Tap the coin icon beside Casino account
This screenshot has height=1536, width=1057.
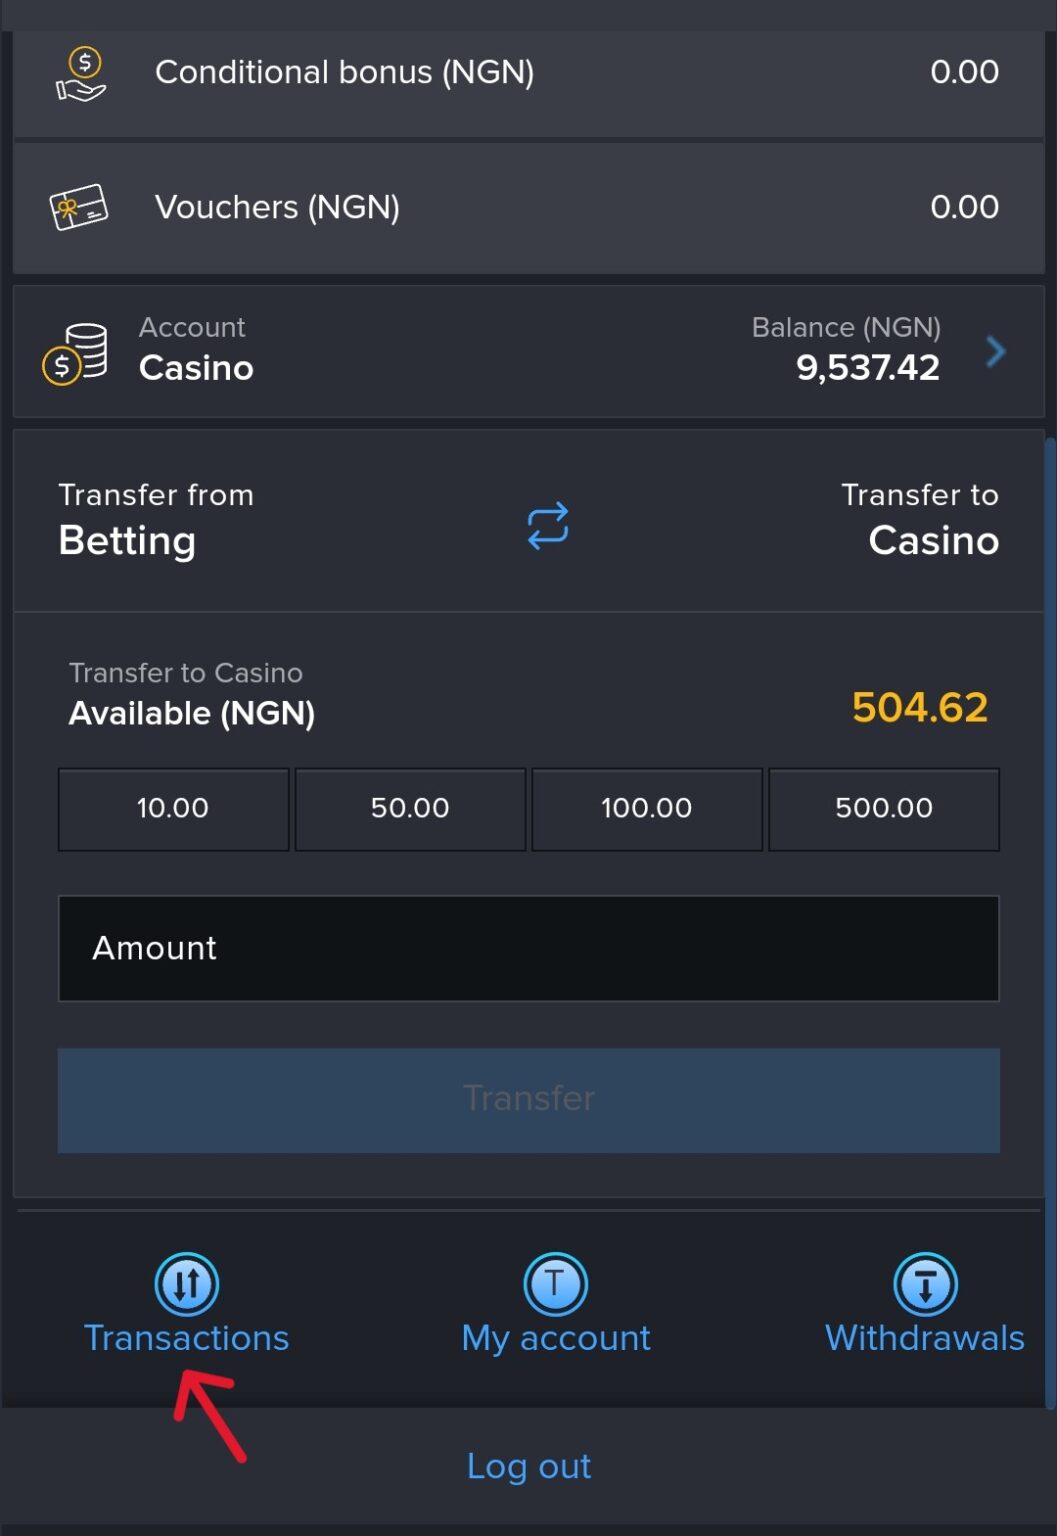pos(60,364)
